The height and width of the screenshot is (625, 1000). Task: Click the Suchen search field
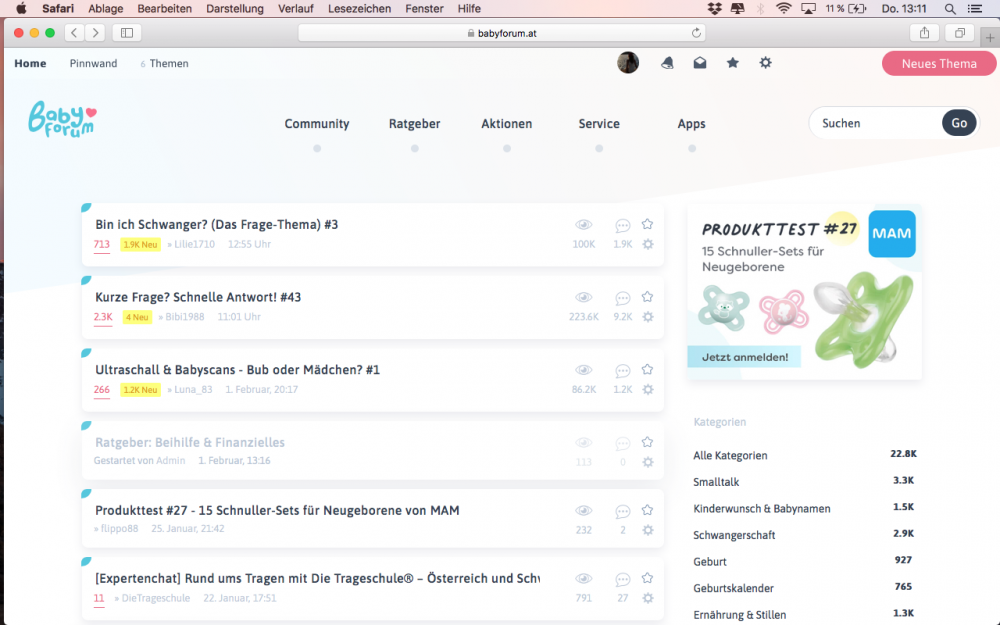[877, 123]
